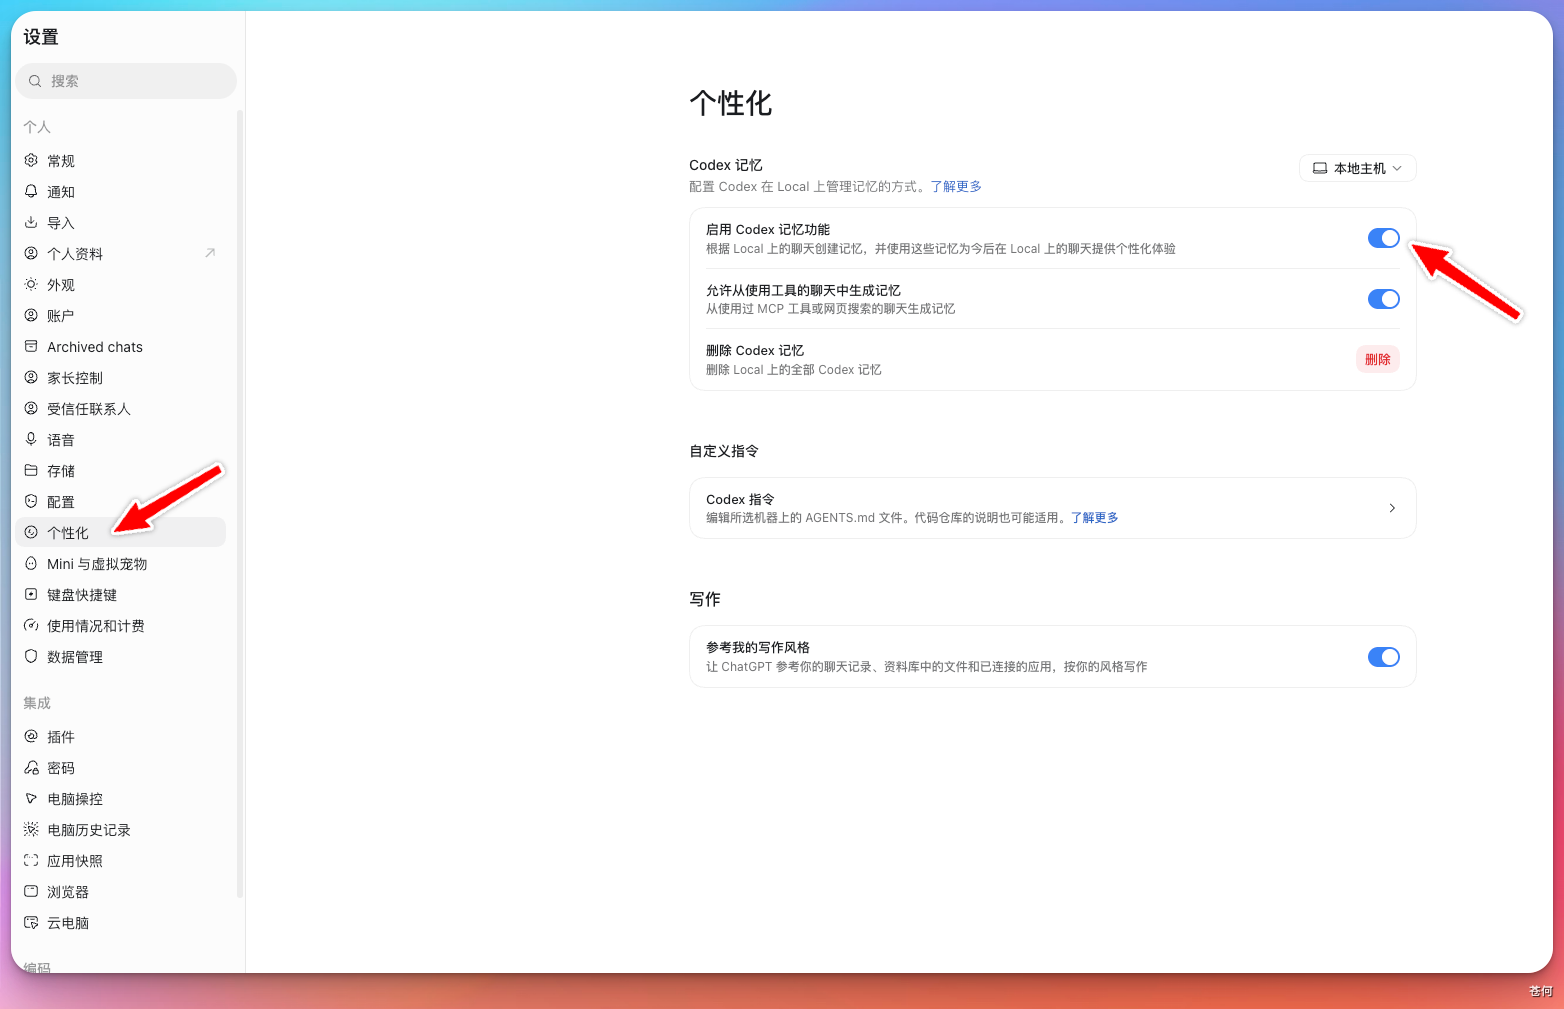This screenshot has height=1009, width=1564.
Task: Toggle 参考我的写作风格 switch
Action: click(x=1384, y=657)
